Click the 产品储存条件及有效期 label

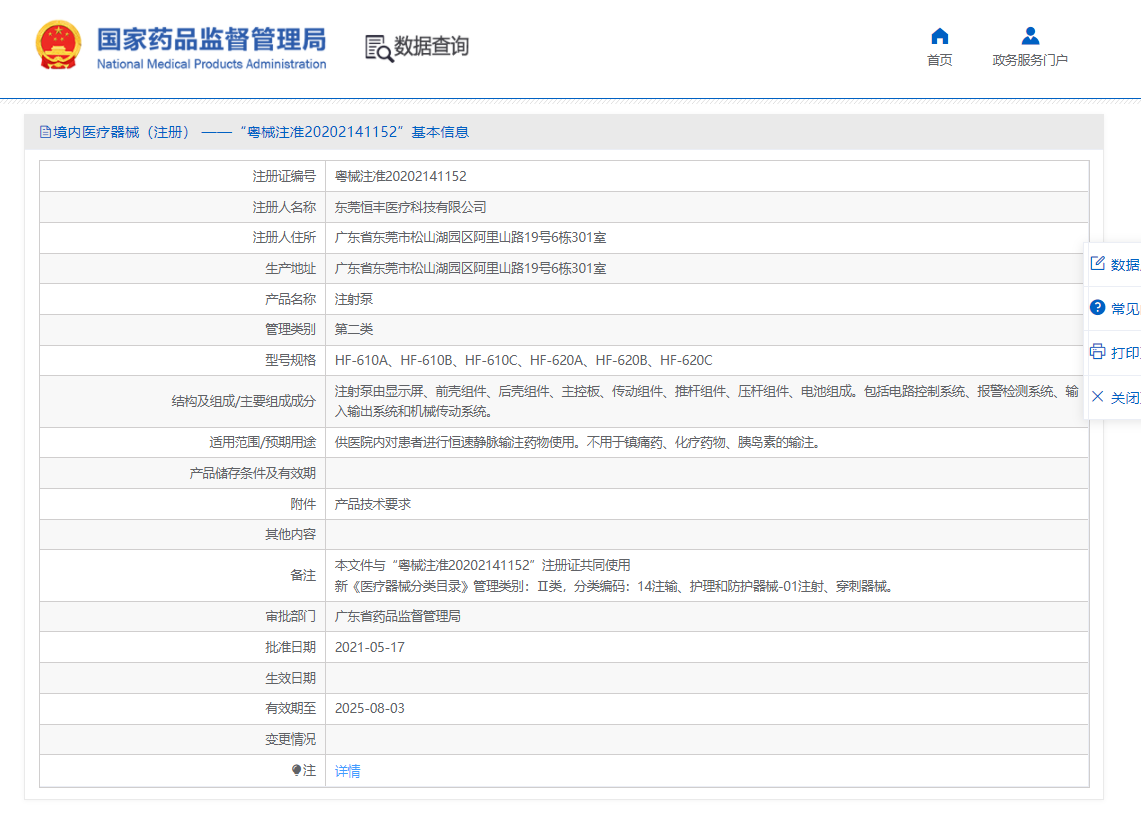(x=253, y=473)
